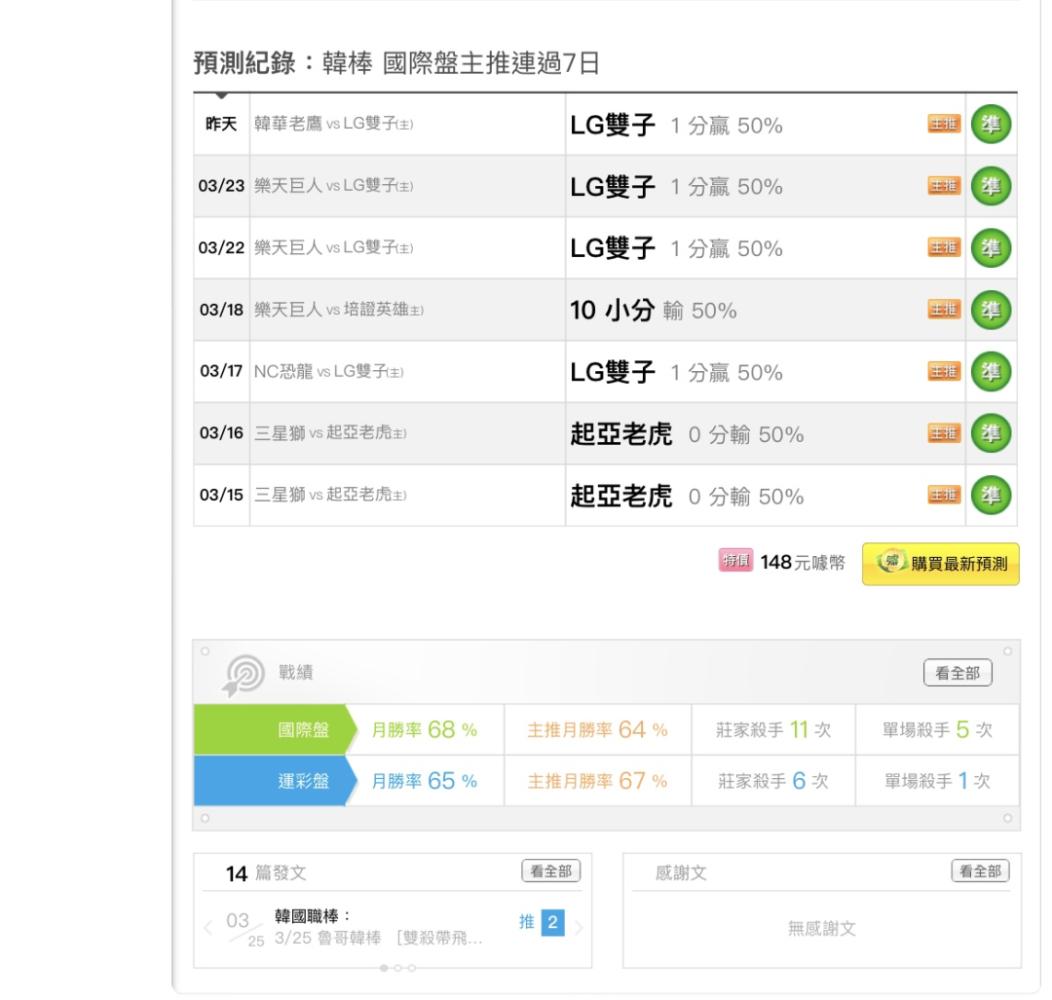The image size is (1052, 1000).
Task: Click the 國際盤 月勝率 68% value
Action: tap(424, 730)
